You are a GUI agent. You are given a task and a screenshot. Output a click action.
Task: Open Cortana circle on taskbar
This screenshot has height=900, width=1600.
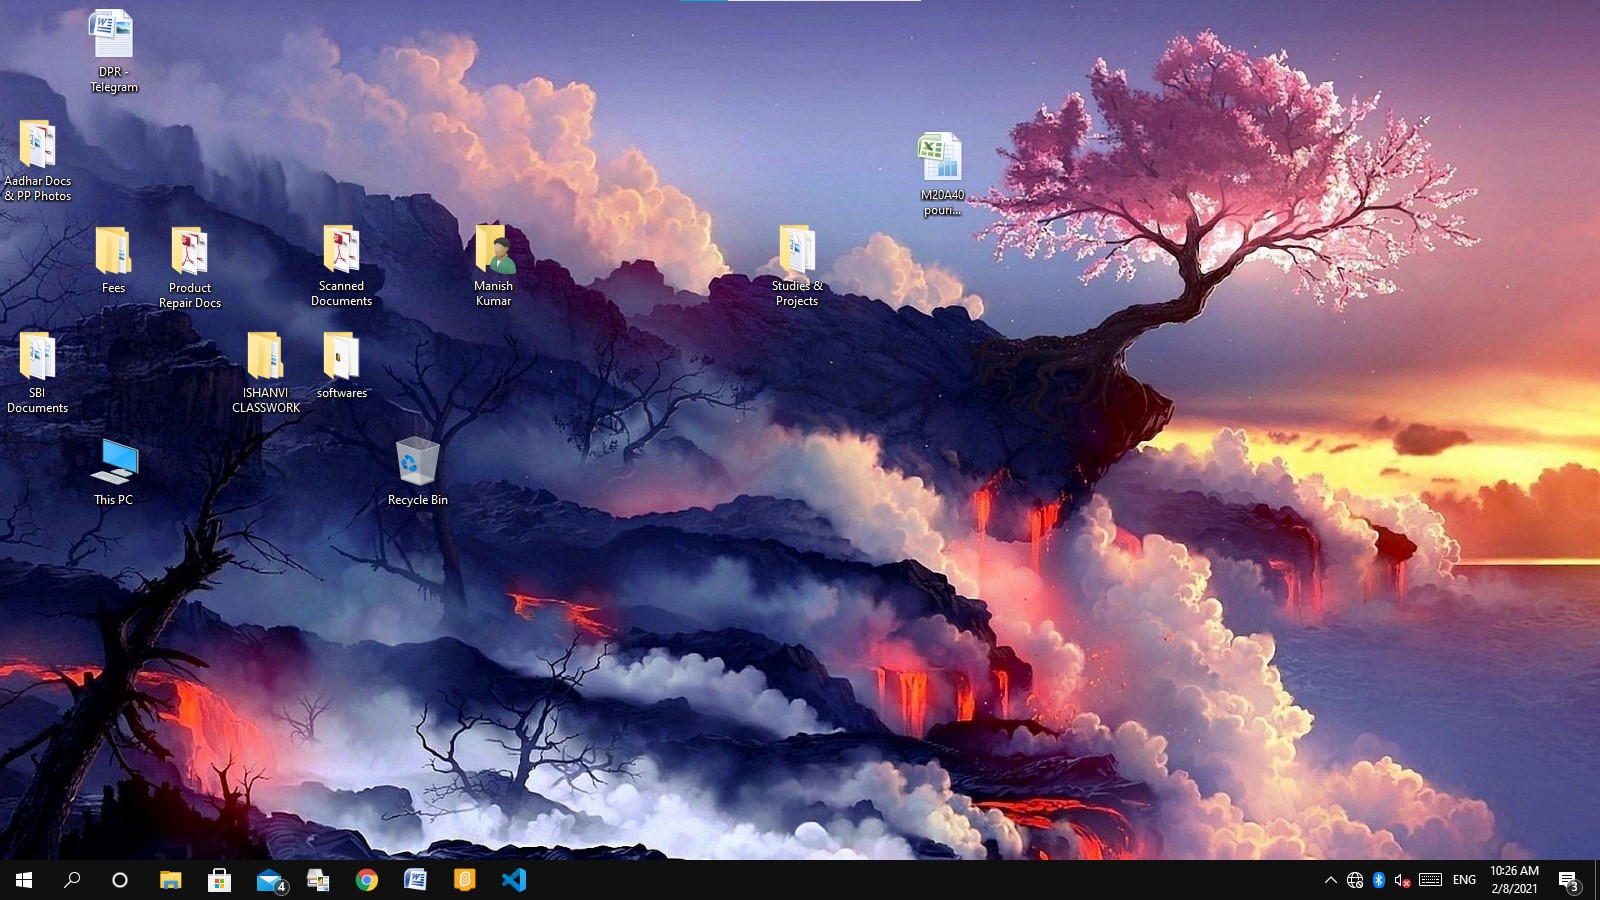click(120, 880)
